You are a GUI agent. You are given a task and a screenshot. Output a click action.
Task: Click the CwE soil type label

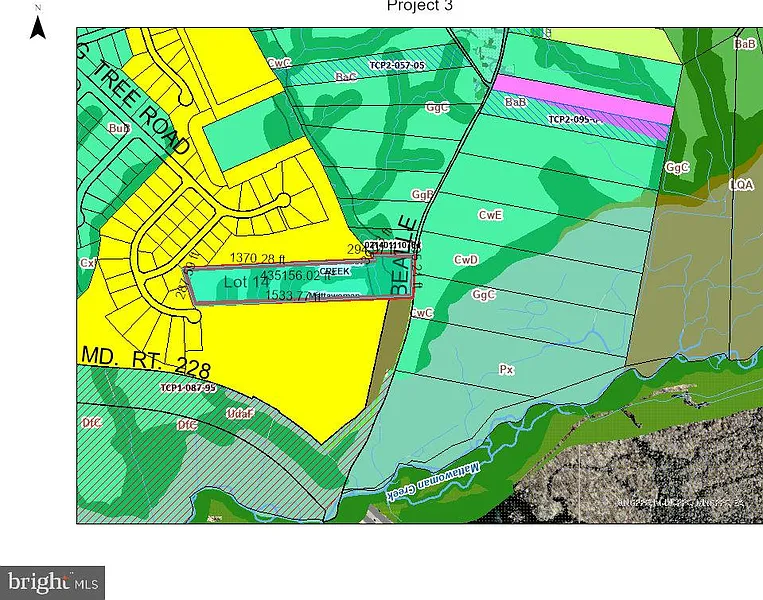click(490, 214)
